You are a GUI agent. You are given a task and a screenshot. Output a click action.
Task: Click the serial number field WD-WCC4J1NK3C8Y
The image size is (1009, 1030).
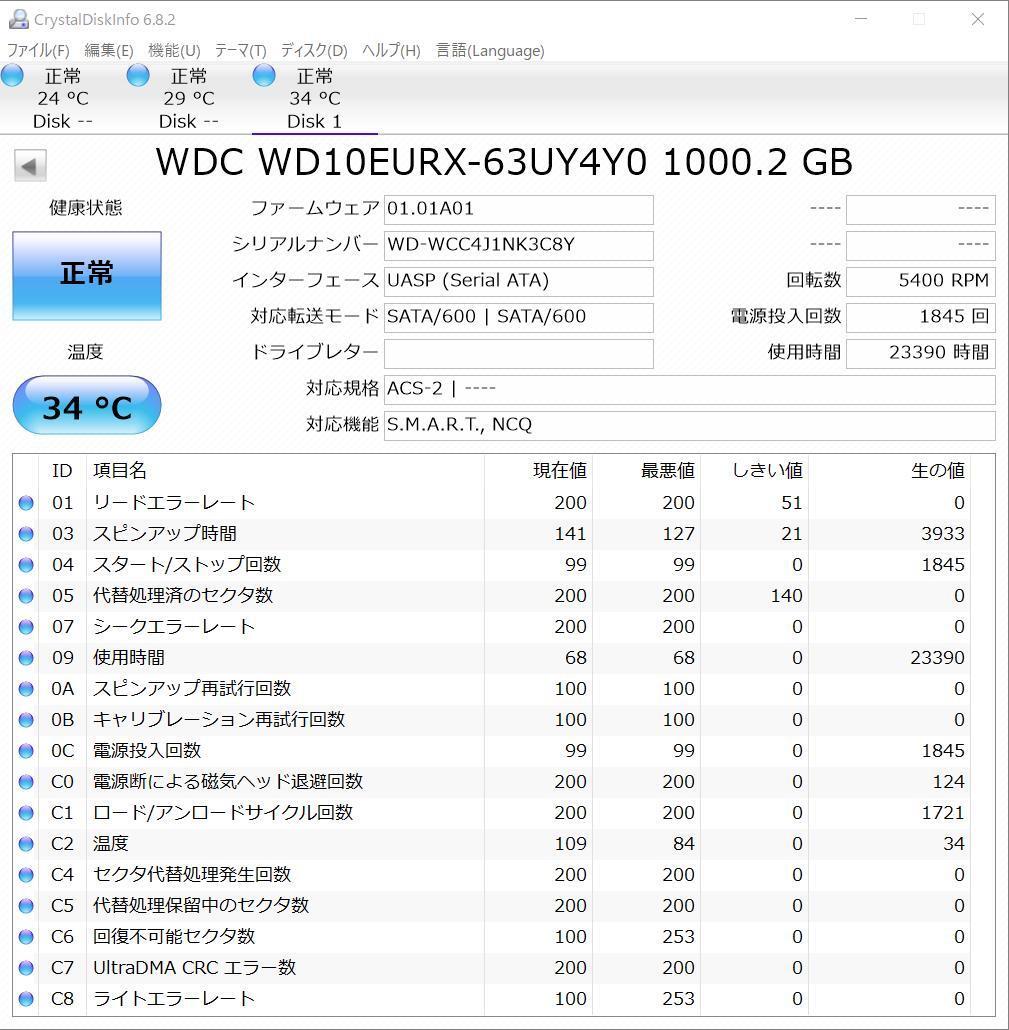(518, 246)
